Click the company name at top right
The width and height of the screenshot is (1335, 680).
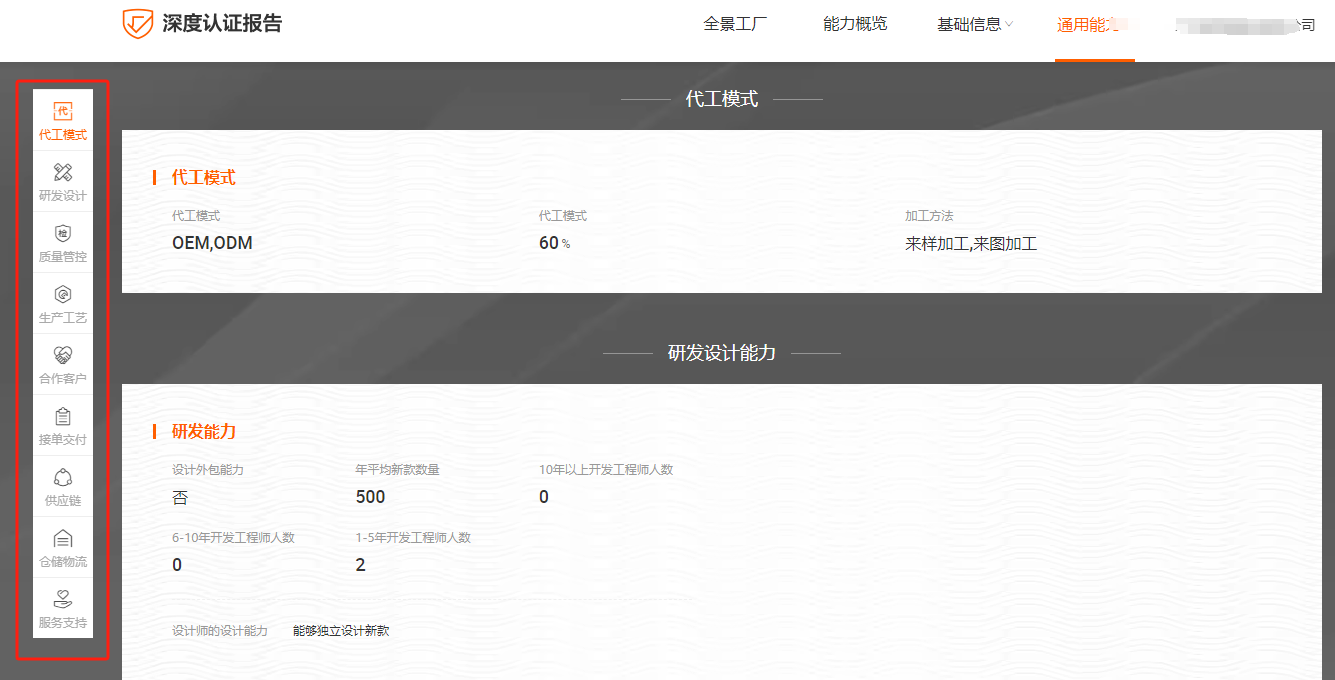pos(1240,24)
